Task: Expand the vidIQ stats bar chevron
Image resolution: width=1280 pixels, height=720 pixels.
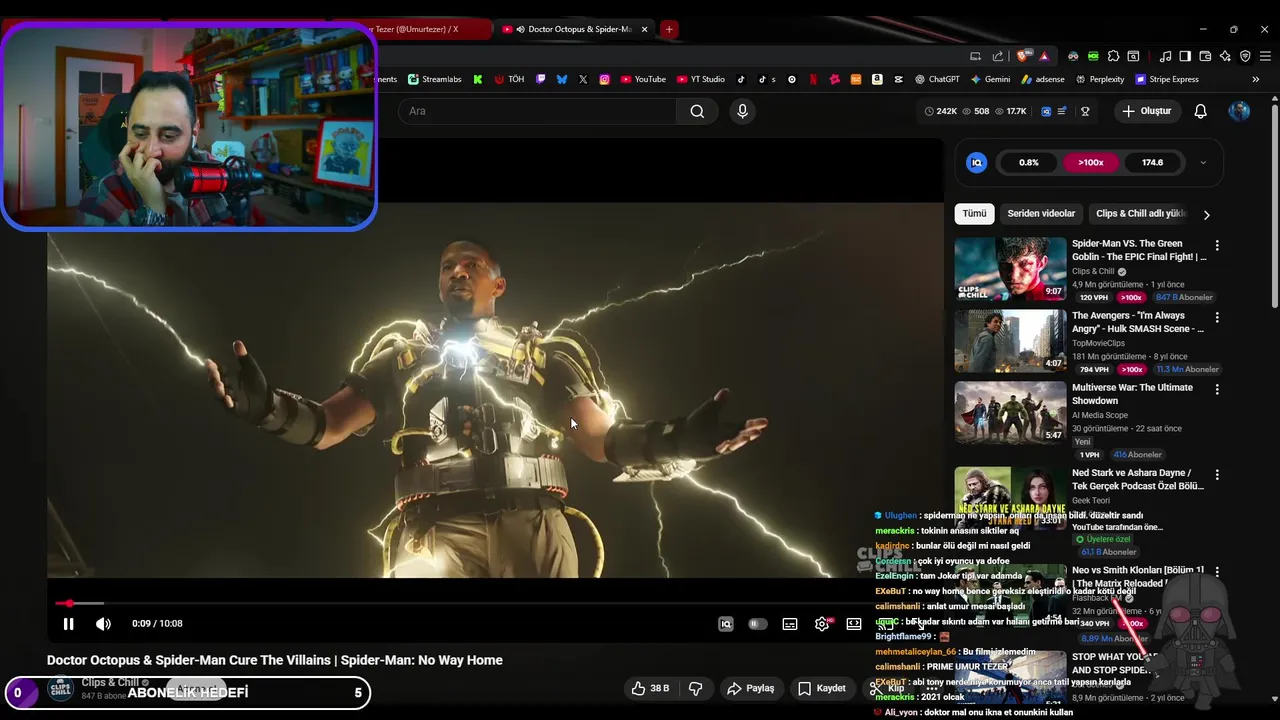Action: click(x=1203, y=163)
